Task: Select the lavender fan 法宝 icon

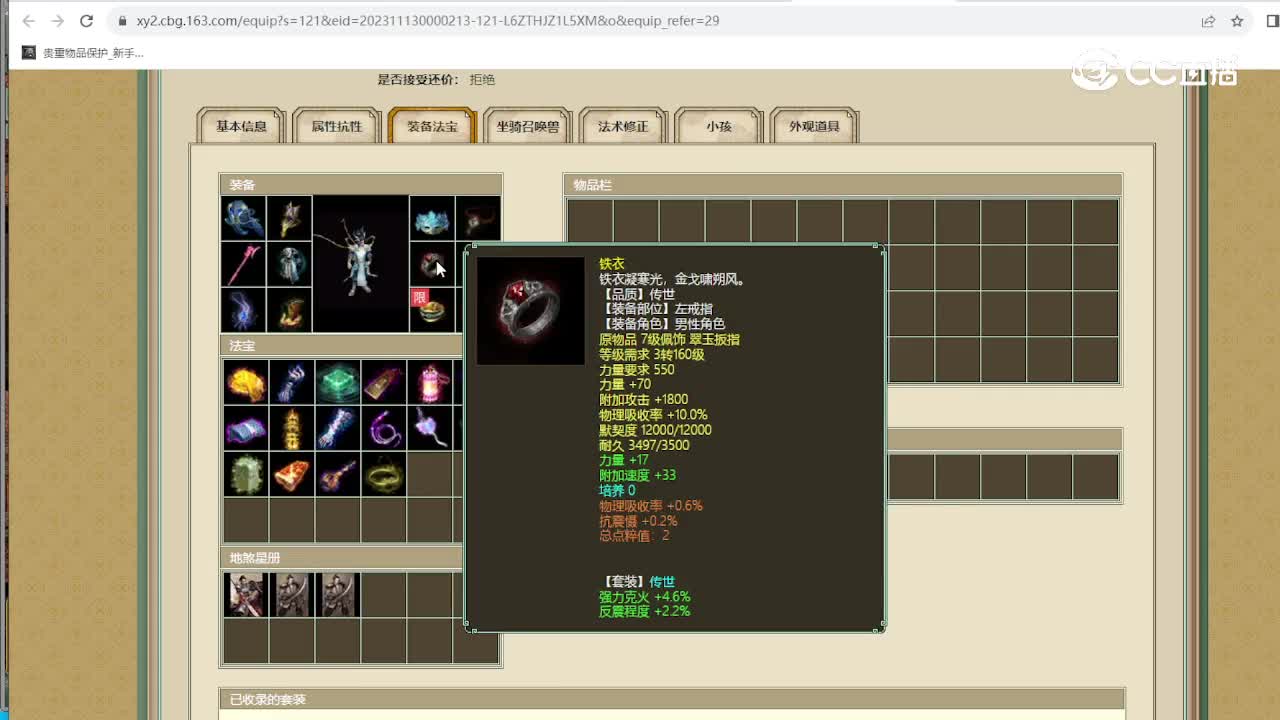Action: (x=430, y=428)
